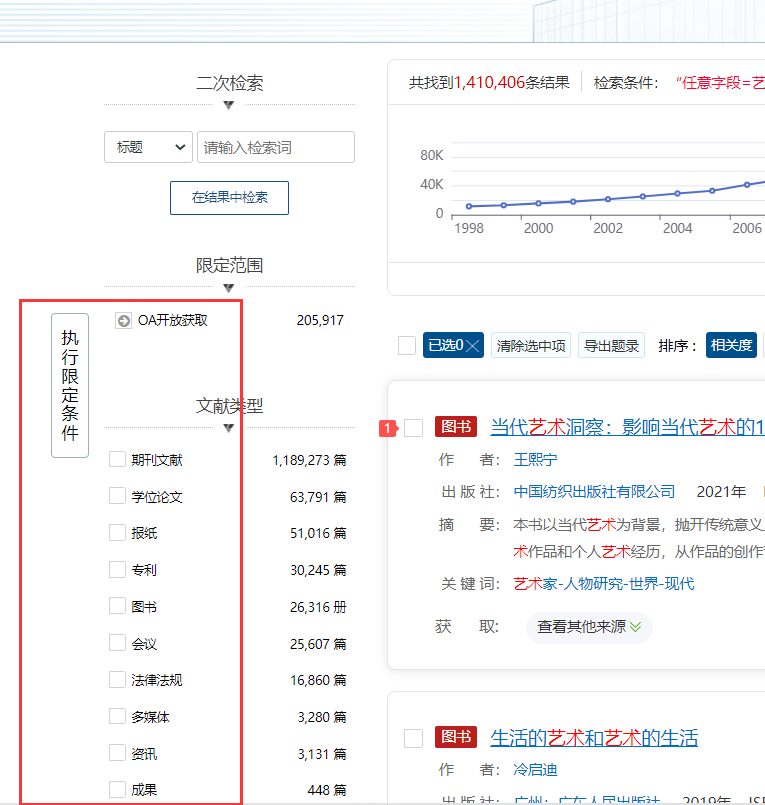Click the 在结果中检索 button
Image resolution: width=765 pixels, height=805 pixels.
tap(229, 198)
